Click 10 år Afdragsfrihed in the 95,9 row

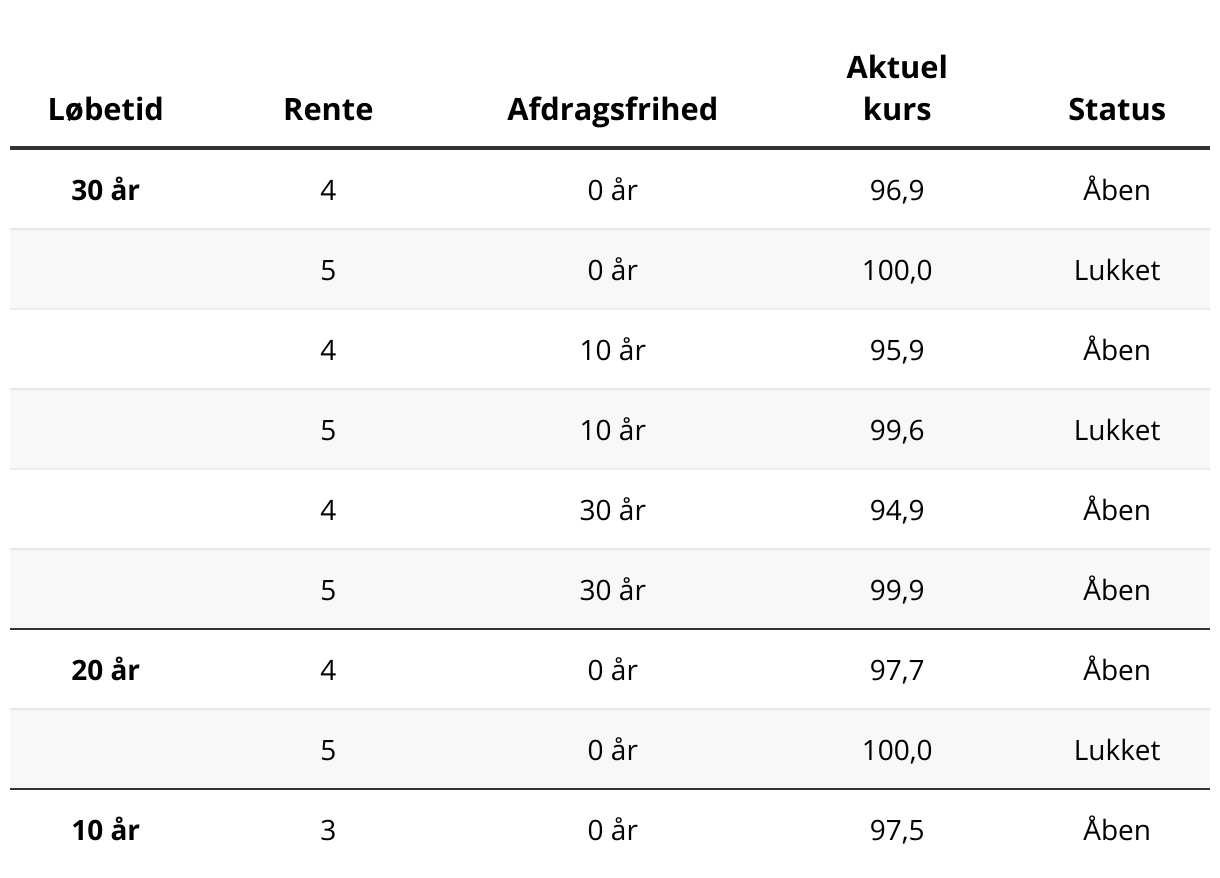click(612, 350)
